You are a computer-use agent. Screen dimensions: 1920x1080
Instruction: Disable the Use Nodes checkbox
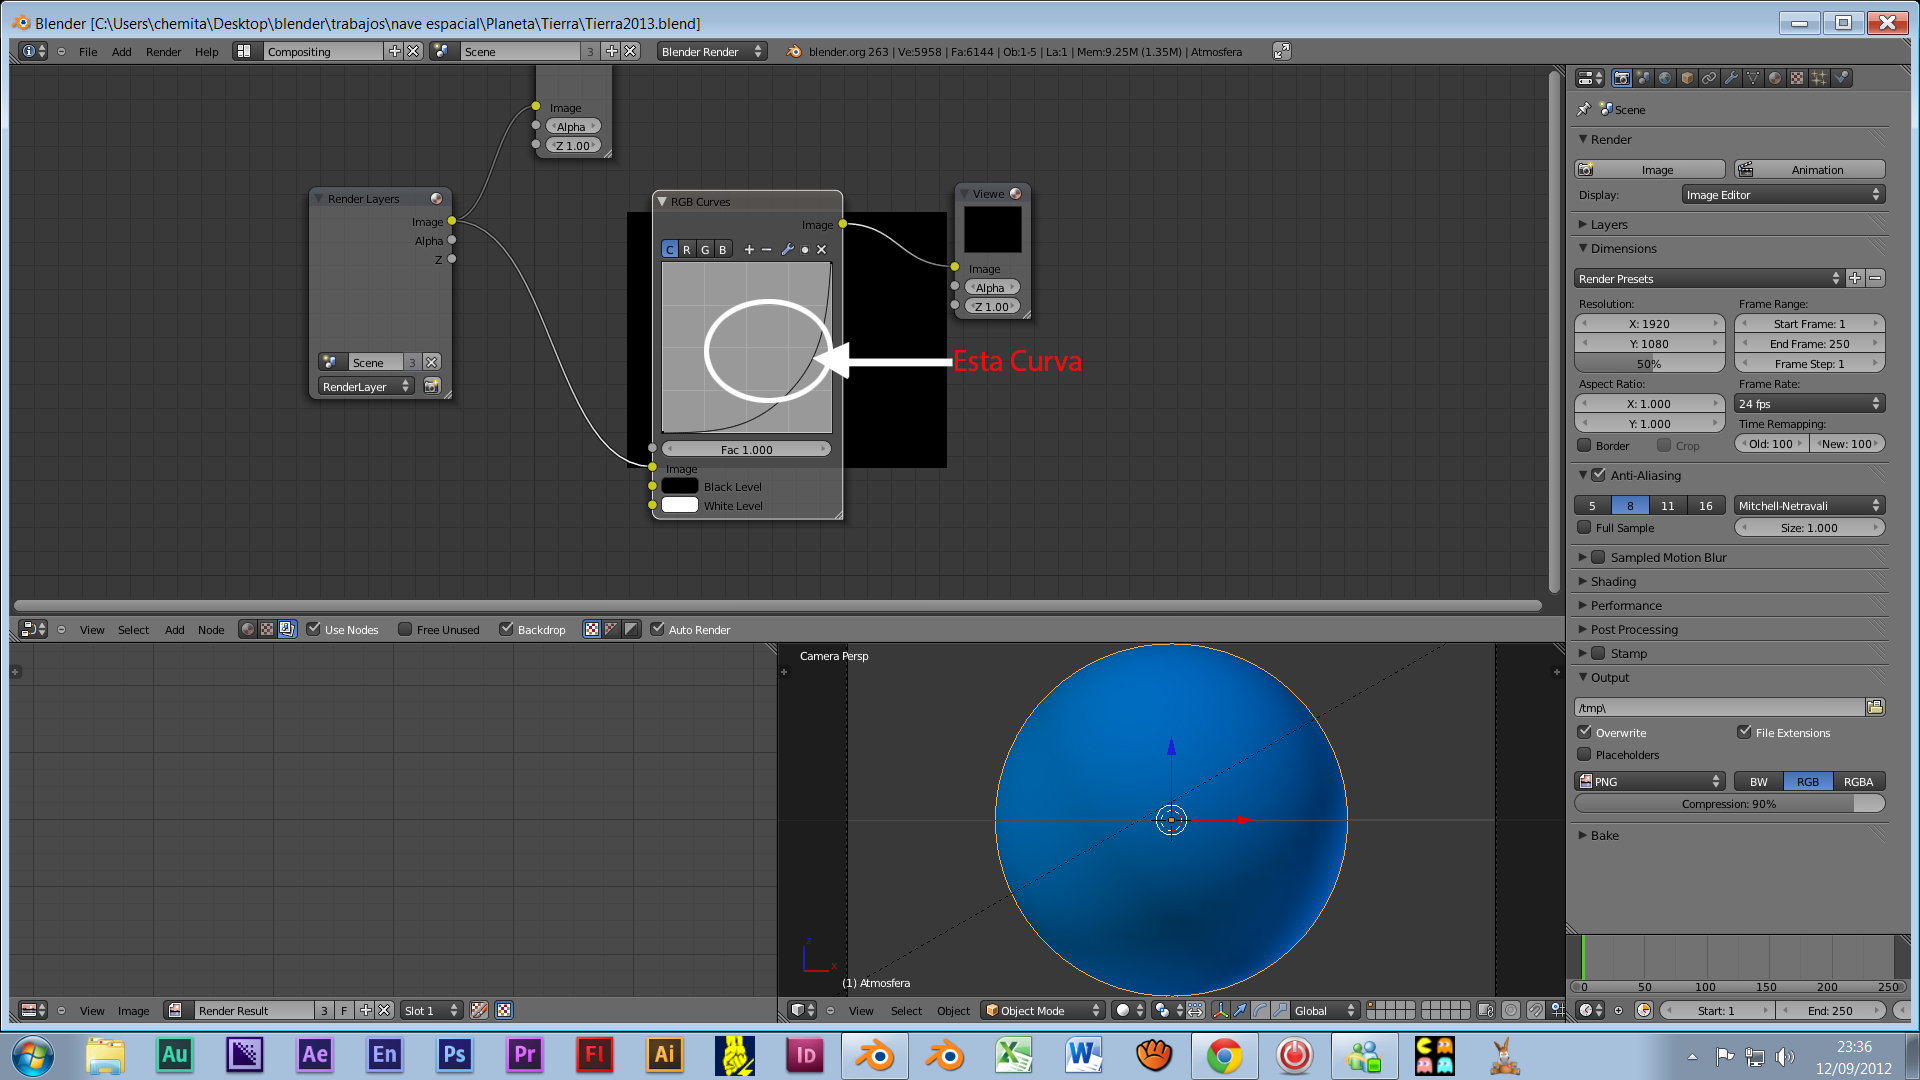coord(314,629)
